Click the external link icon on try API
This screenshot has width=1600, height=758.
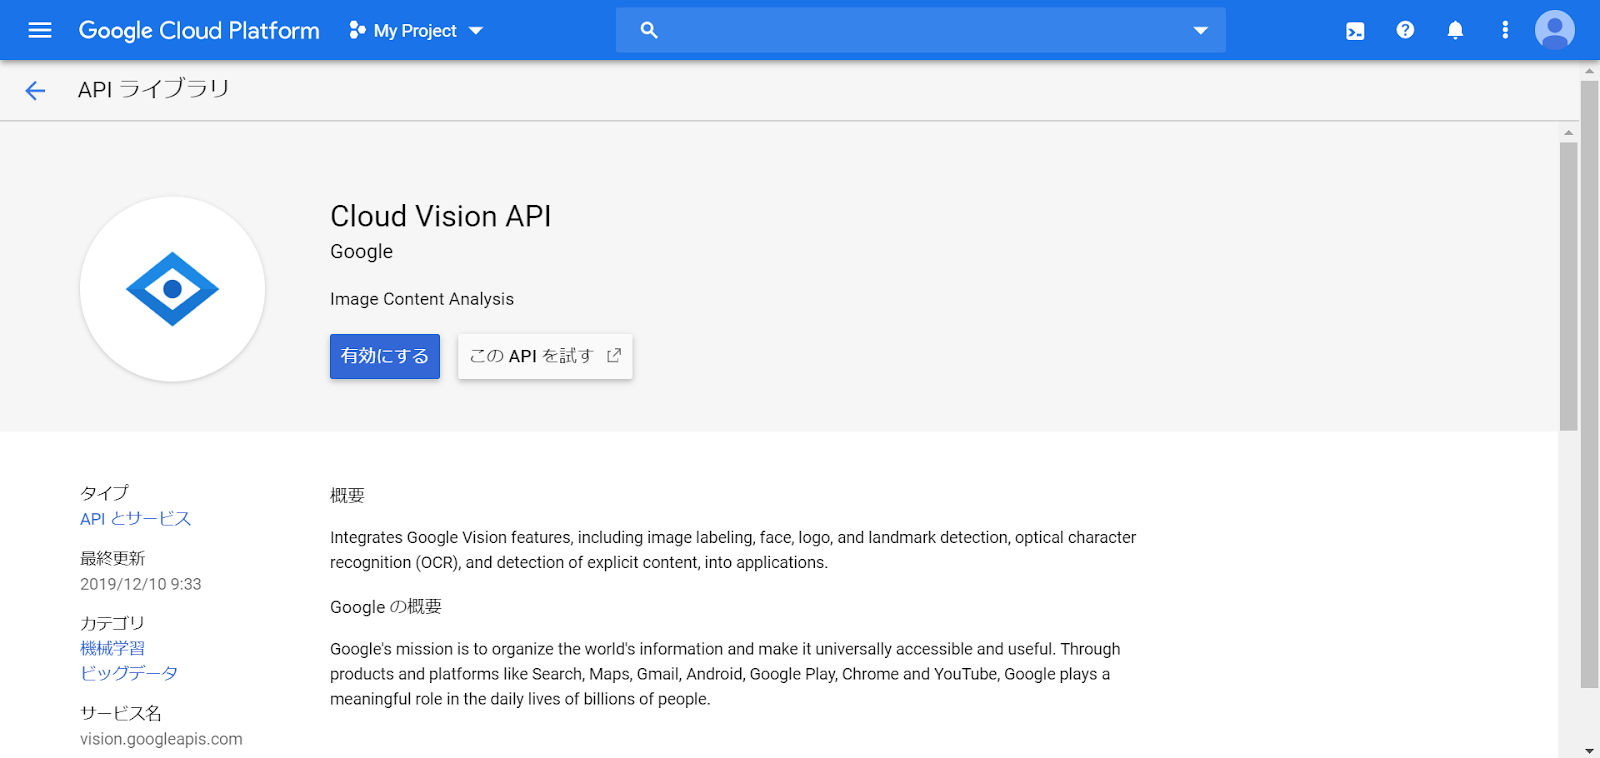(614, 355)
